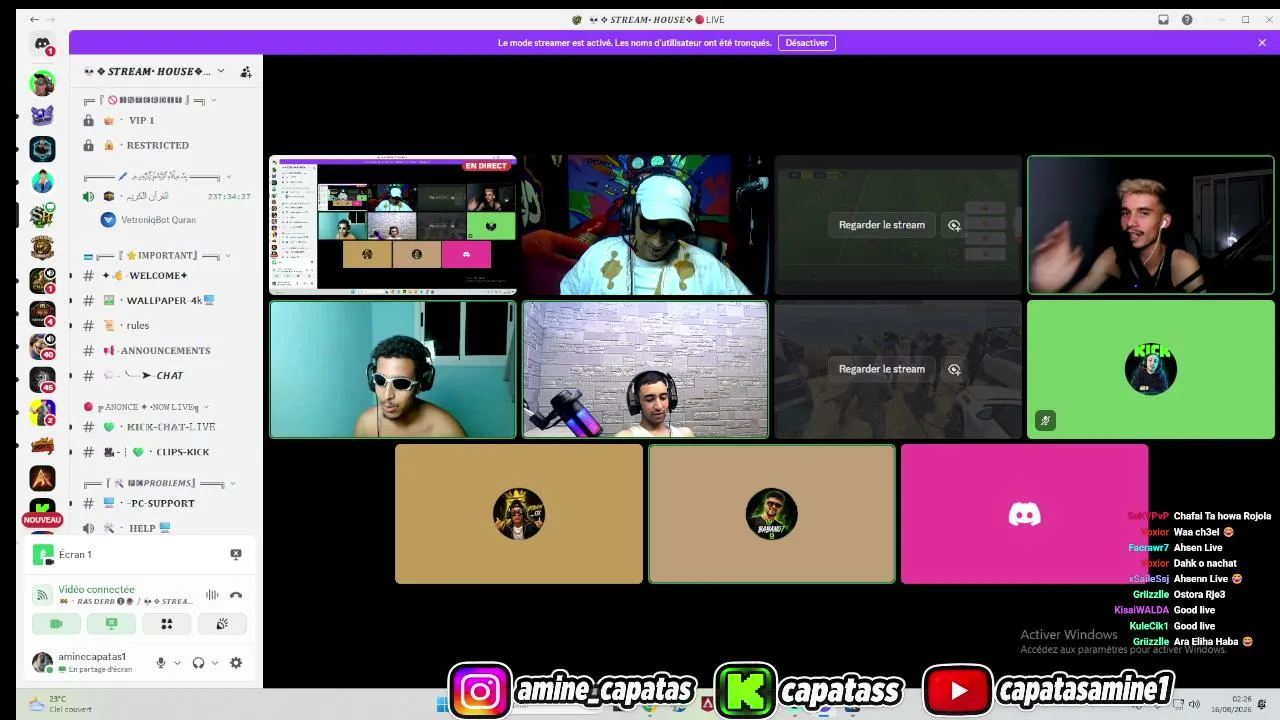This screenshot has height=720, width=1280.
Task: Disconnect from the voice call
Action: pos(236,595)
